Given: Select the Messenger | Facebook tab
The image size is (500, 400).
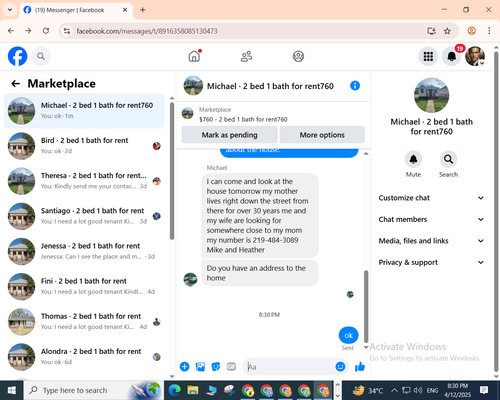Looking at the screenshot, I should (x=76, y=10).
